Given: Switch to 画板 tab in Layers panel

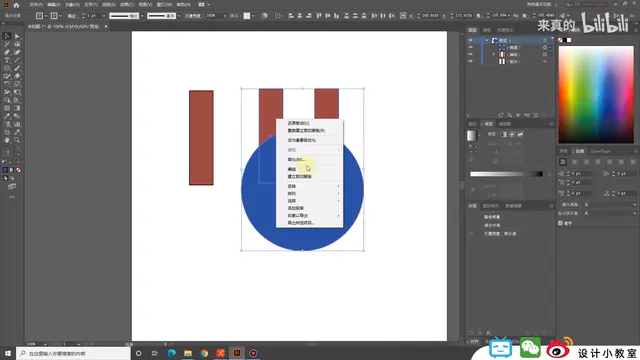Looking at the screenshot, I should click(487, 30).
